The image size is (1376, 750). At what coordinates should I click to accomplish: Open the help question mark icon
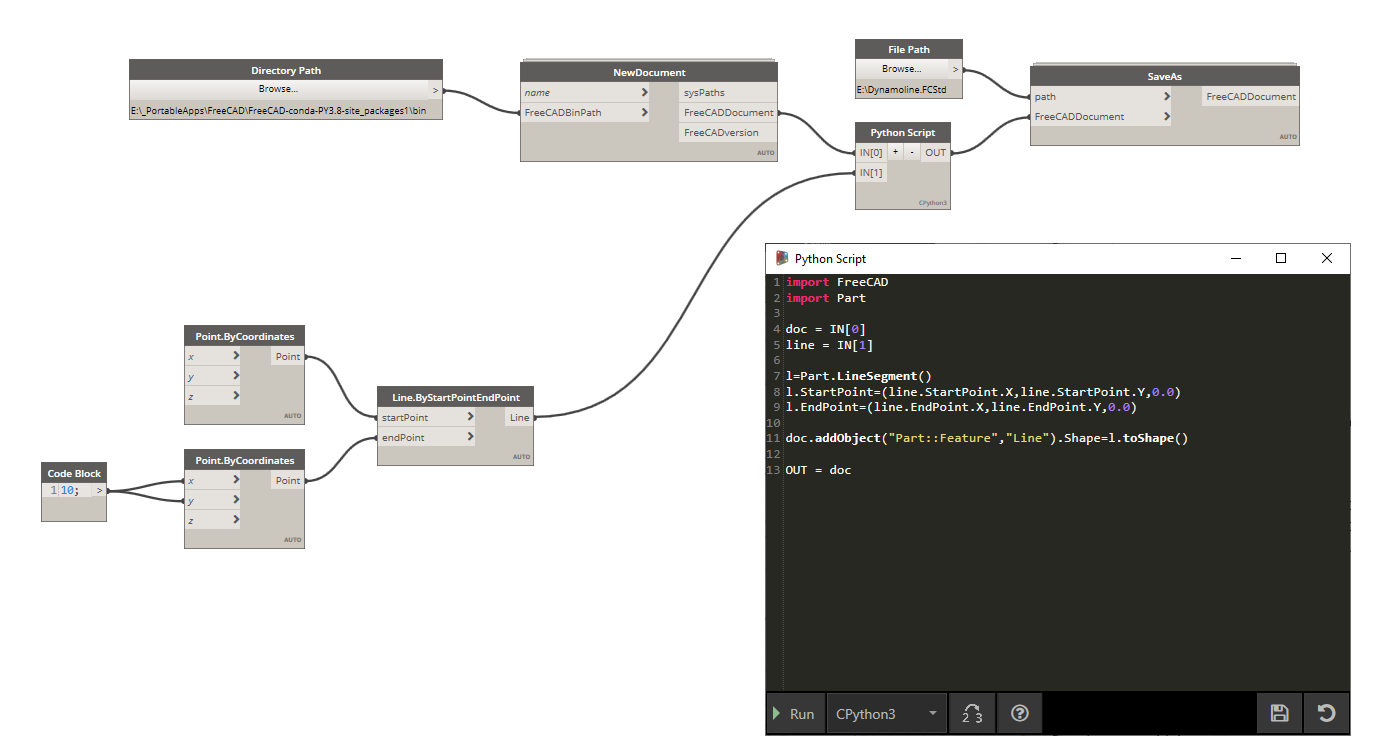1019,713
